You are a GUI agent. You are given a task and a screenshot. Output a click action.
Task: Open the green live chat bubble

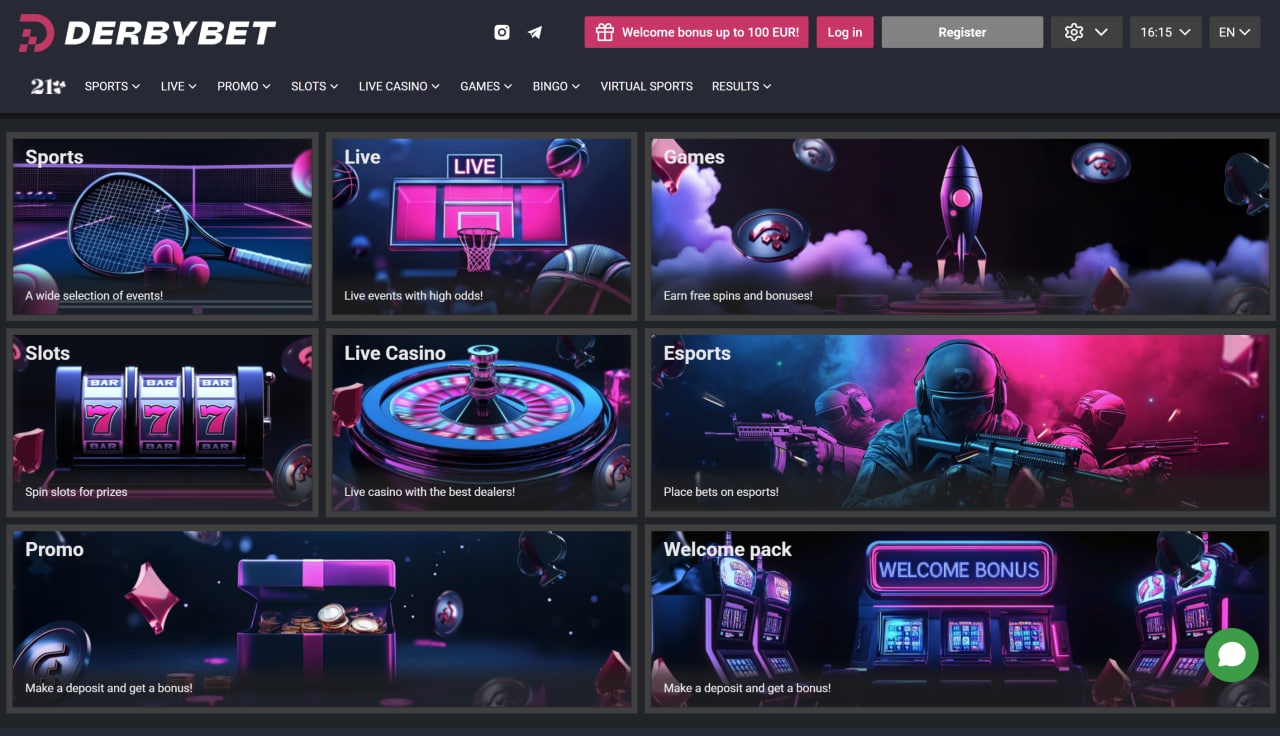(x=1231, y=655)
